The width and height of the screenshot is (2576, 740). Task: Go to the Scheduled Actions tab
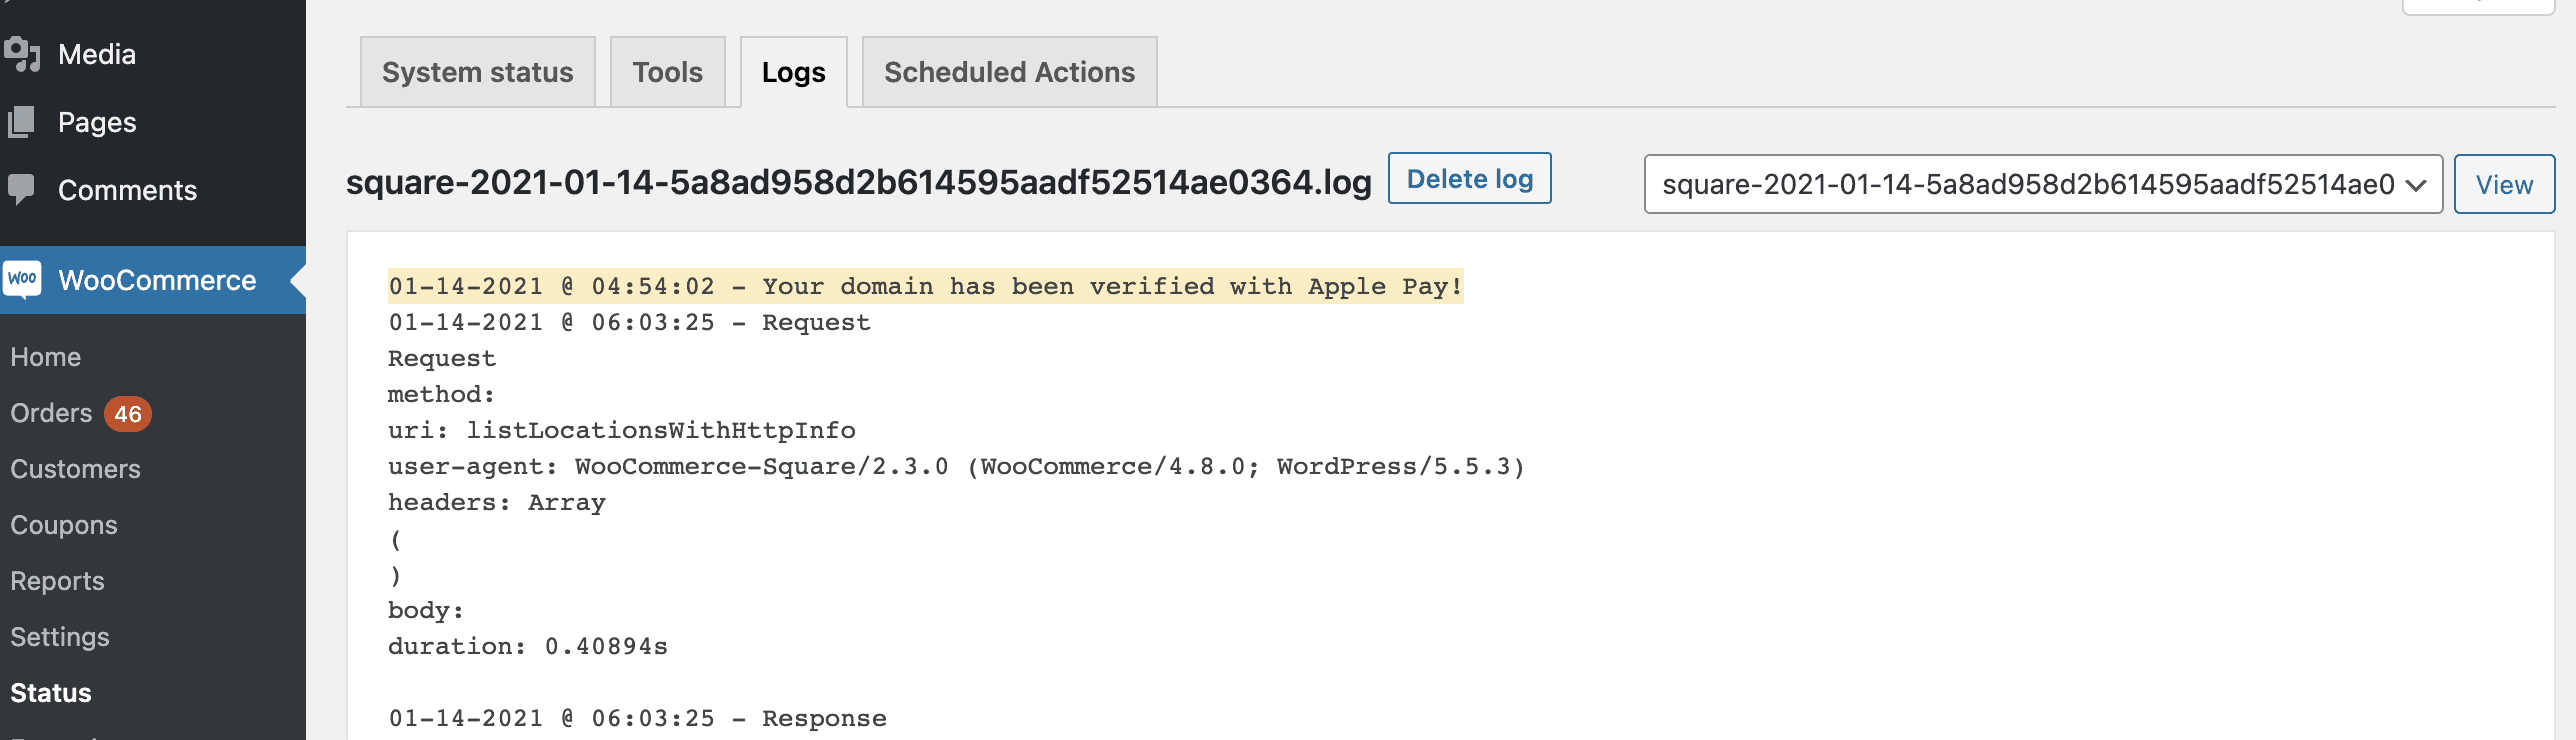1009,72
